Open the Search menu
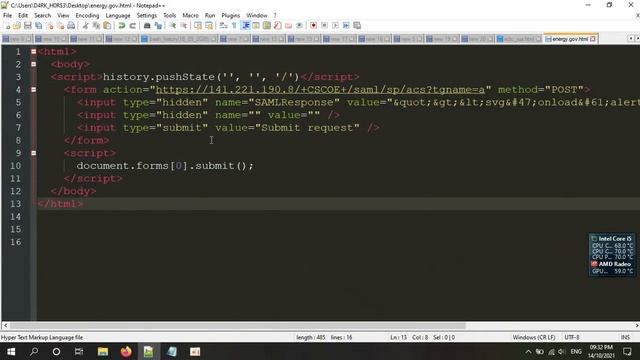This screenshot has height=360, width=640. (x=42, y=16)
